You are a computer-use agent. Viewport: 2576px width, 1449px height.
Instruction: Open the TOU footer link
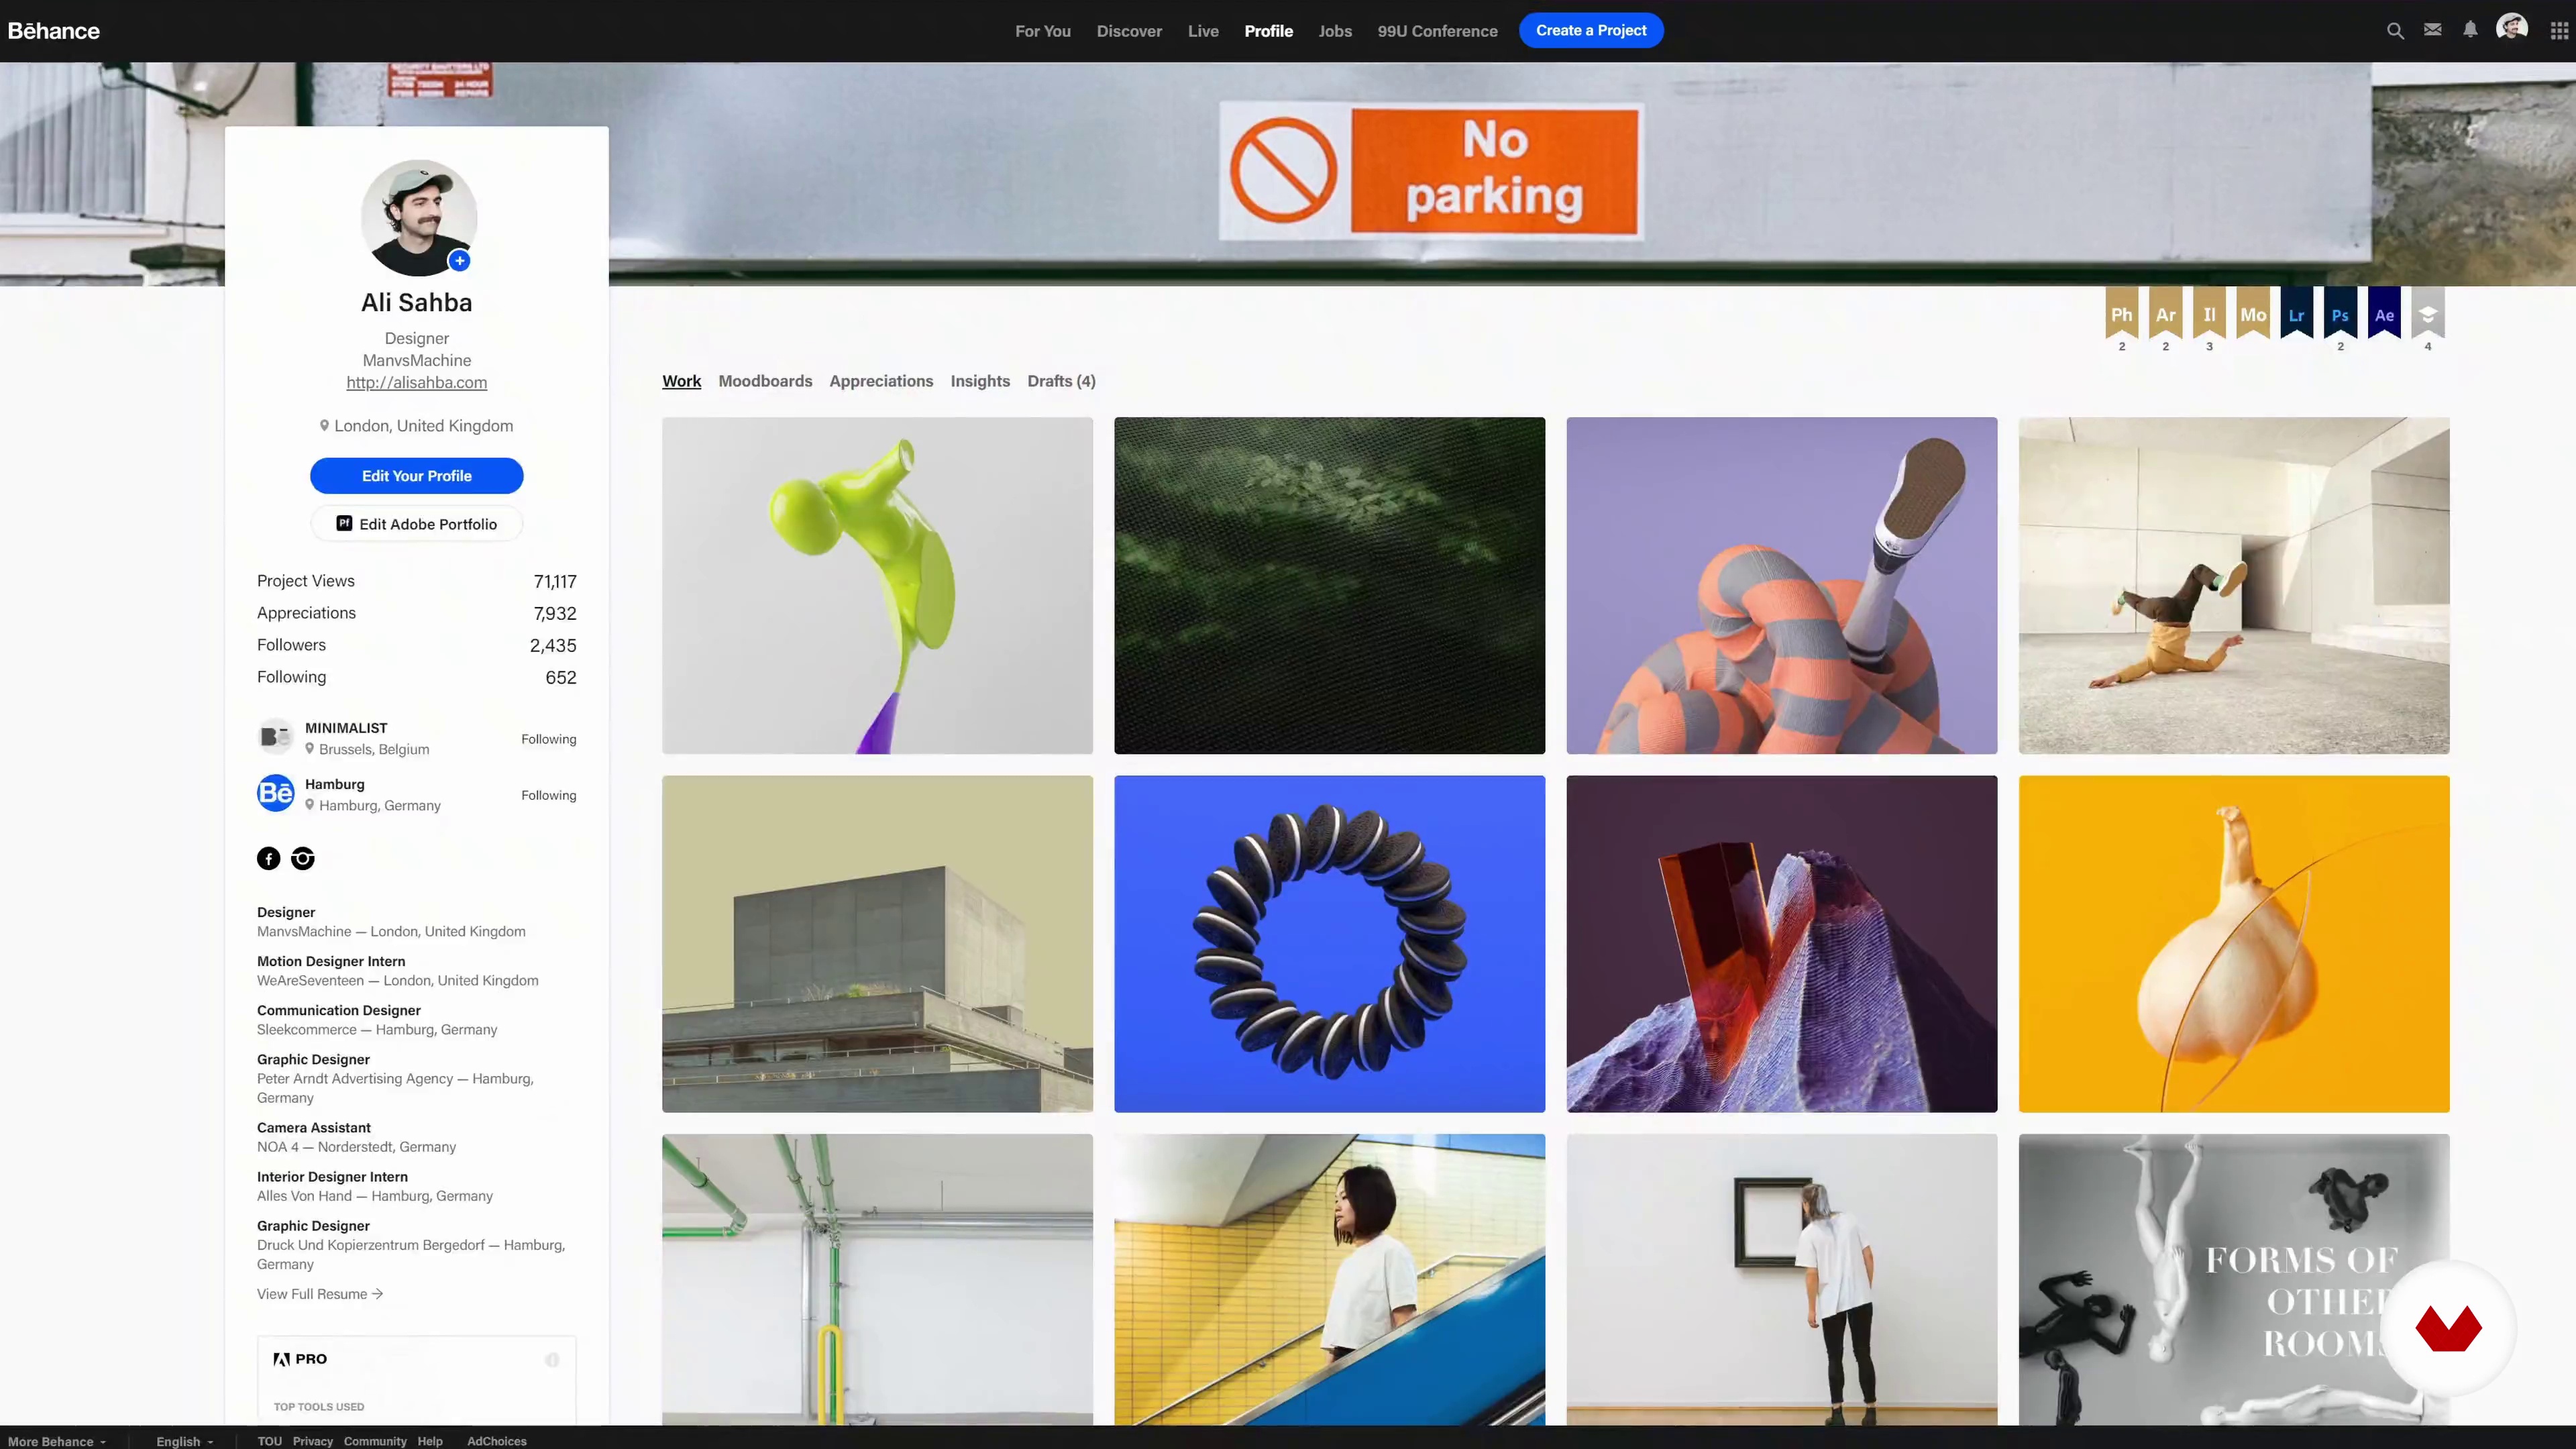(269, 1441)
